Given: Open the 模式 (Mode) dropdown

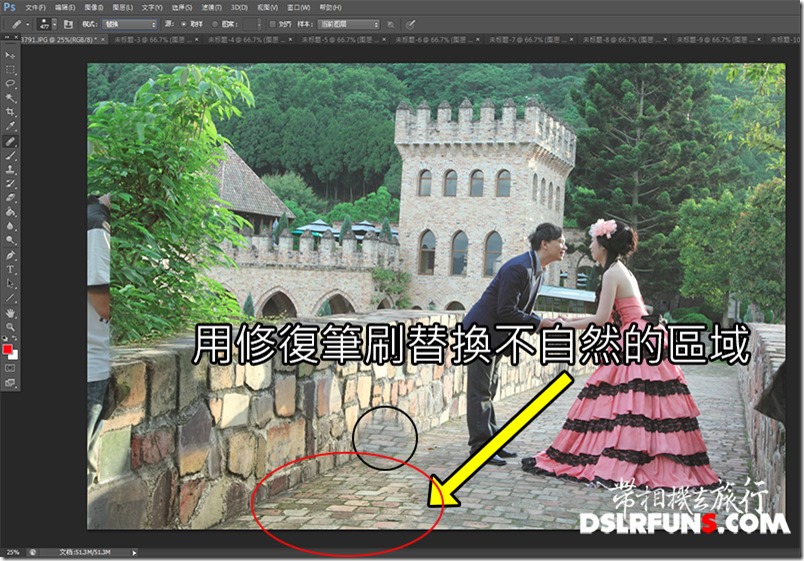Looking at the screenshot, I should 131,23.
